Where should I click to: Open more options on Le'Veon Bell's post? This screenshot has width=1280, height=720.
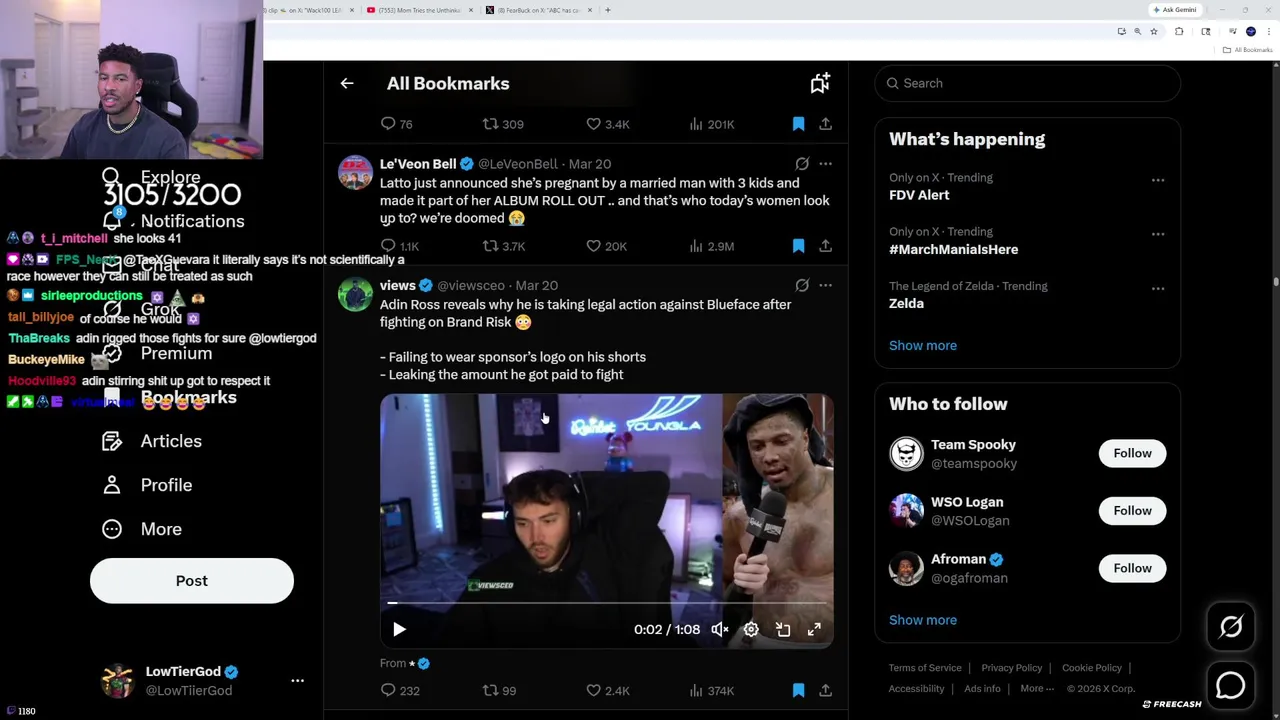click(825, 164)
